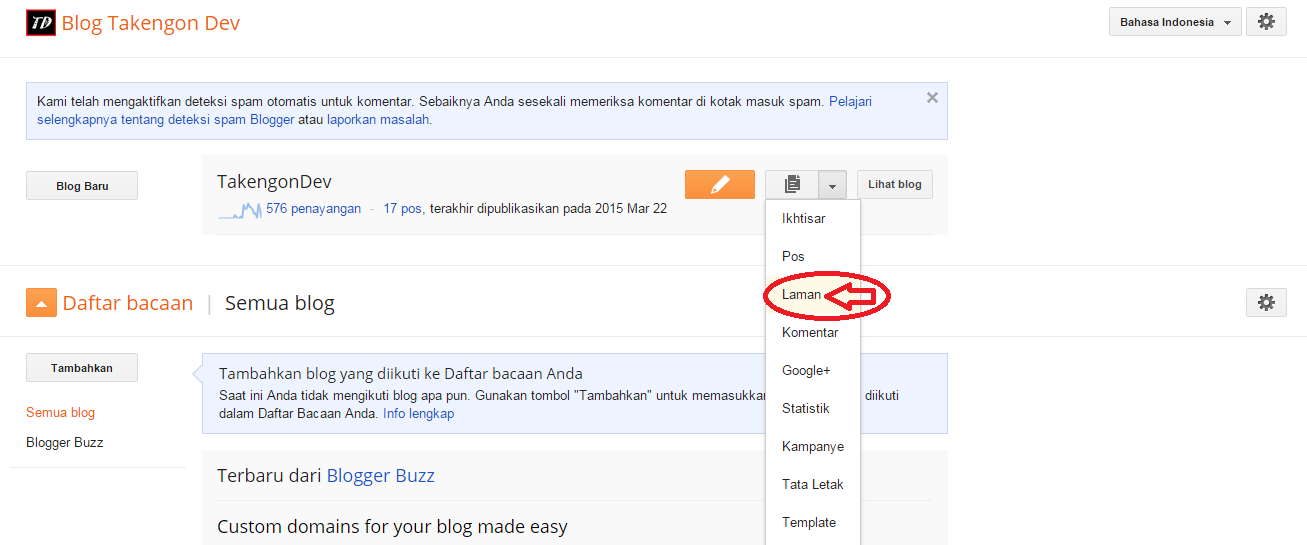Open Tata Letak menu item
Image resolution: width=1307 pixels, height=545 pixels.
[812, 484]
